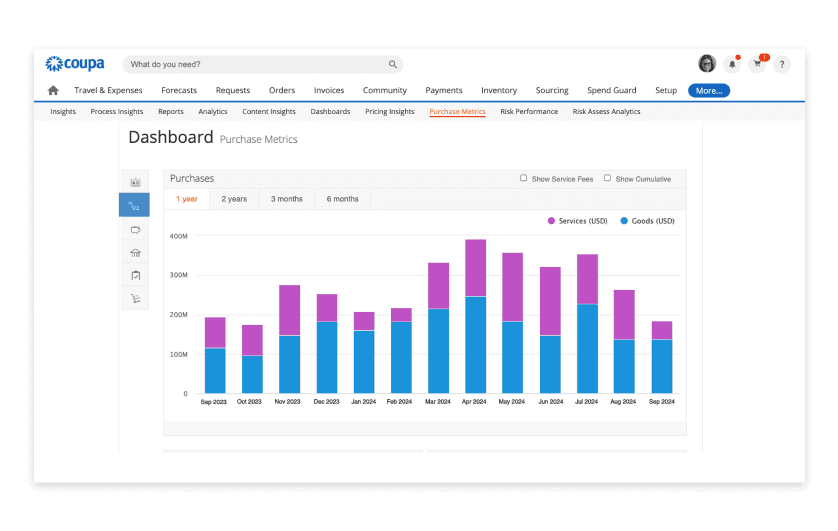Screen dimensions: 838x531
Task: Open the Spend Guard menu
Action: click(611, 90)
